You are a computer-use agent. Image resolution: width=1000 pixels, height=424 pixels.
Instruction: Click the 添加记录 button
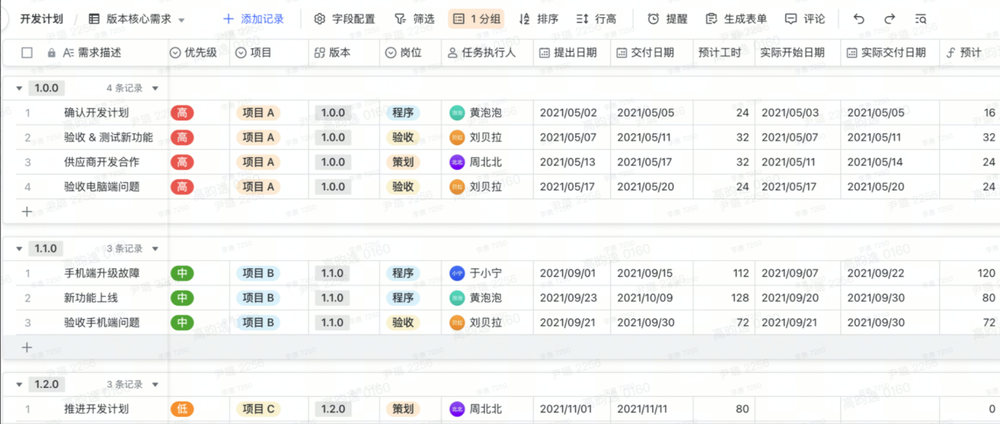(254, 19)
